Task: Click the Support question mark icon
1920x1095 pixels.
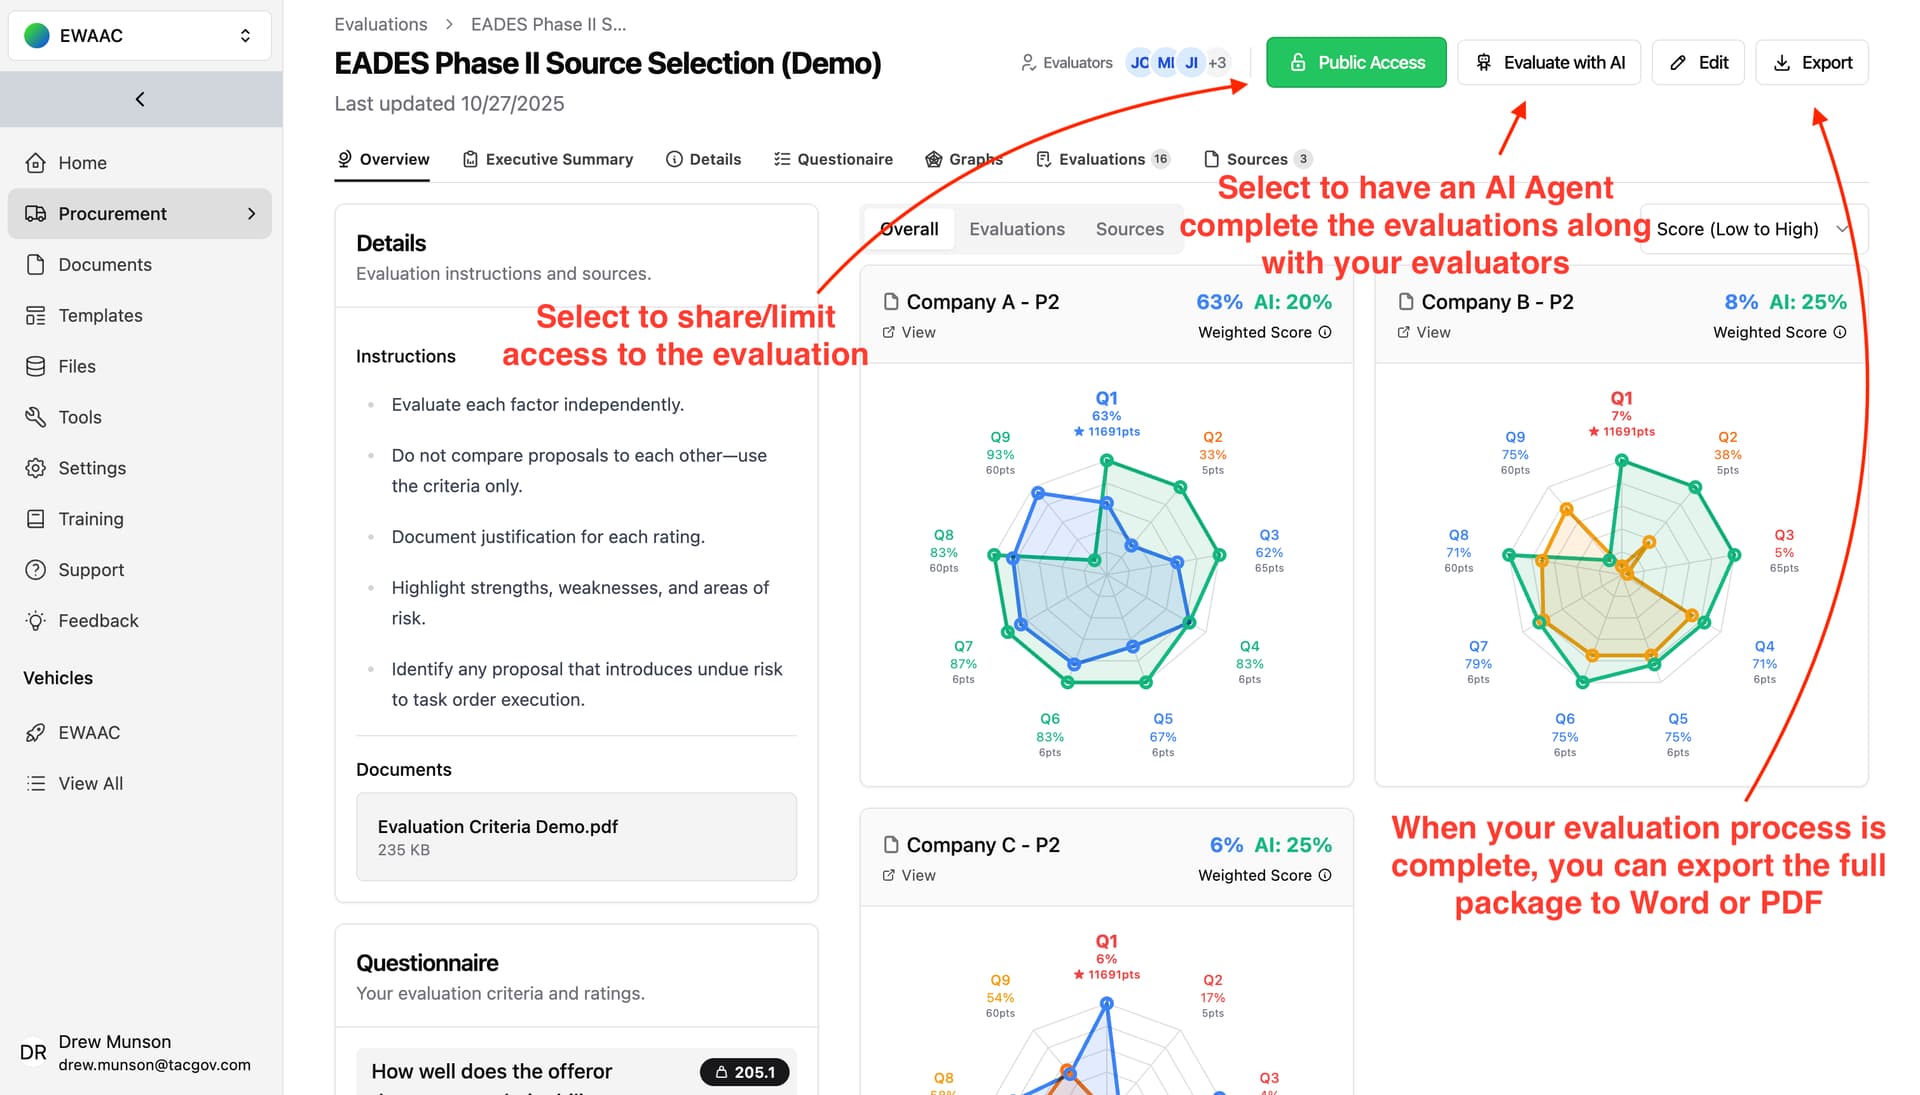Action: pos(36,570)
